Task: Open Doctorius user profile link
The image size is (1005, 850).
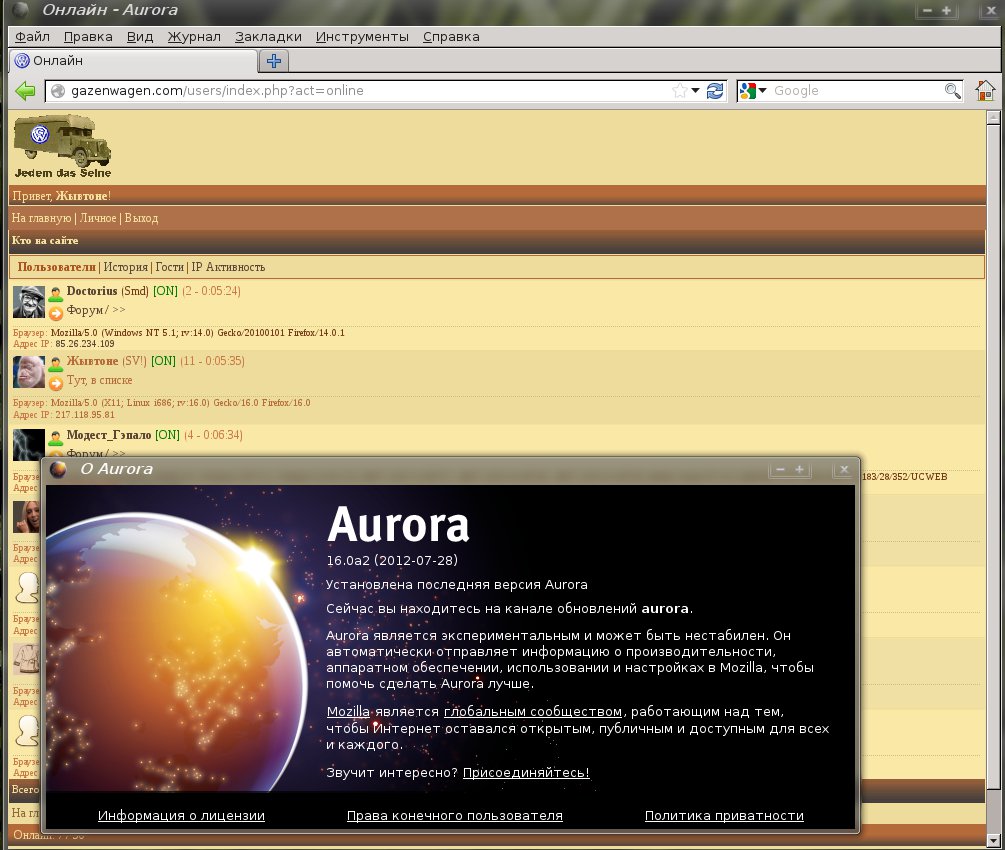Action: [92, 291]
